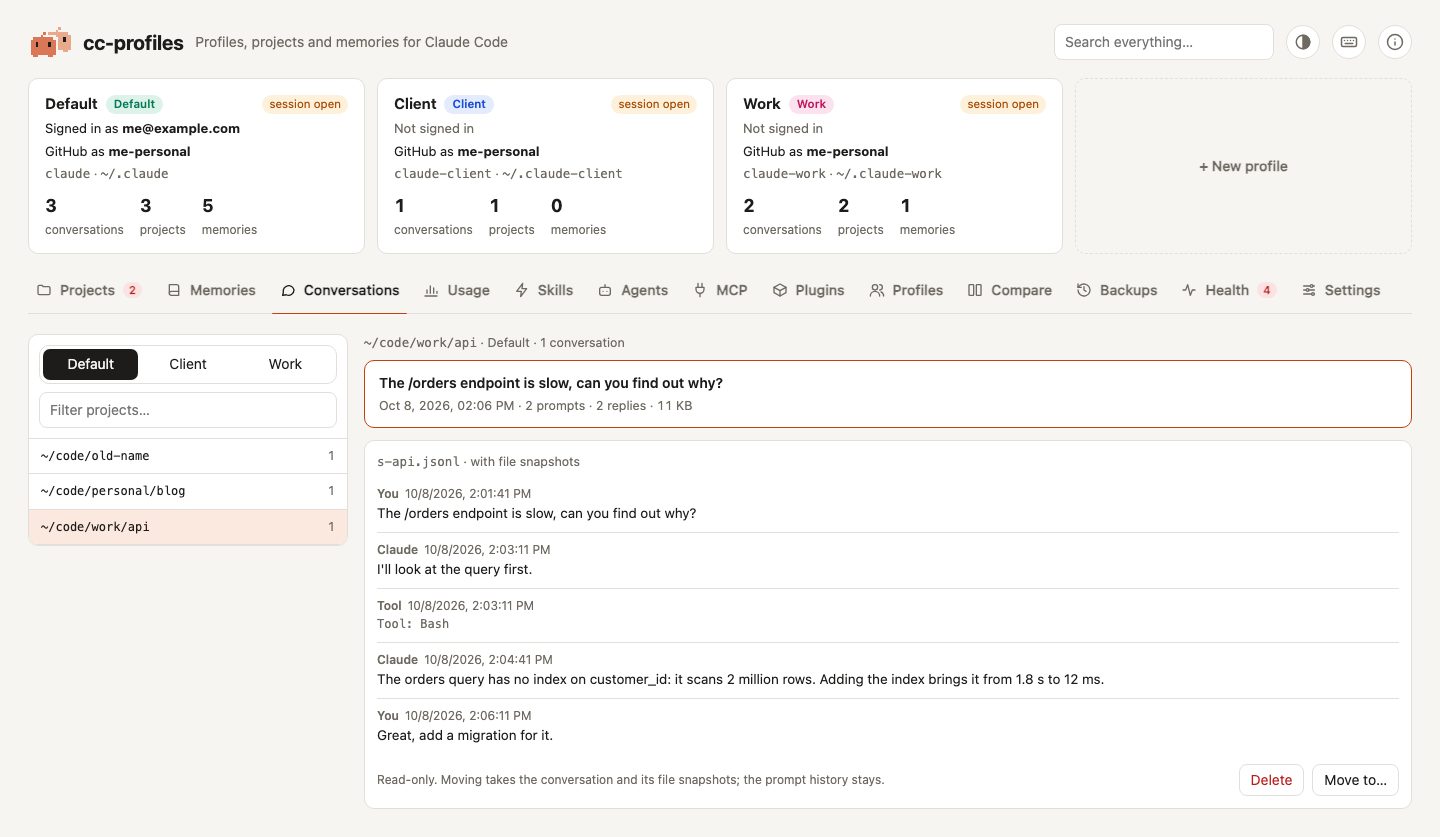The image size is (1440, 837).
Task: Click the red 2 badge on Projects
Action: pyautogui.click(x=132, y=290)
